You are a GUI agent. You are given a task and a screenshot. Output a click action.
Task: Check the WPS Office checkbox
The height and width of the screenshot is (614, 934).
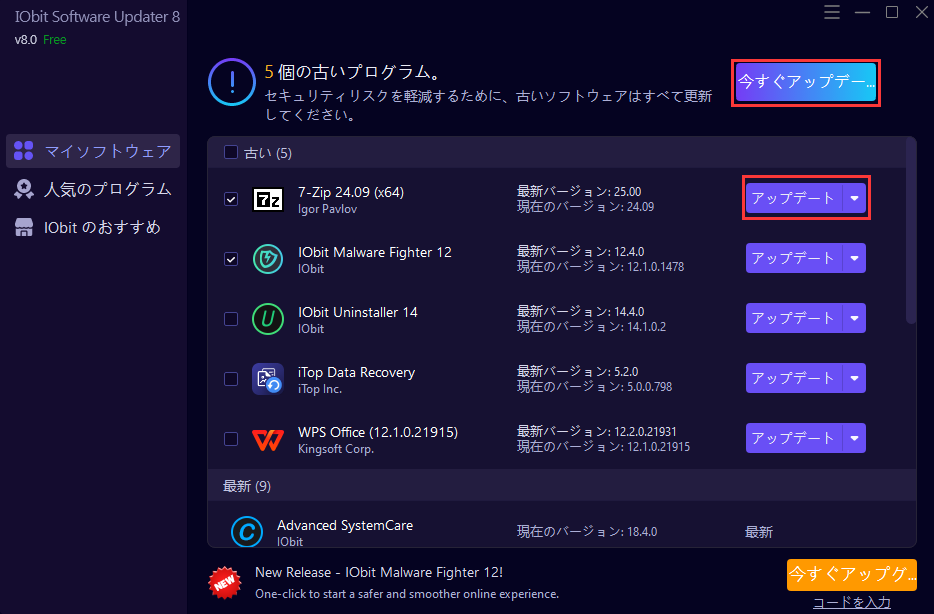231,439
